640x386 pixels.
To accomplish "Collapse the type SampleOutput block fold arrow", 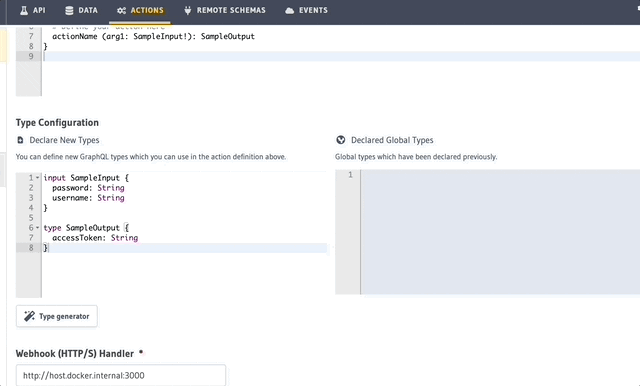I will pos(38,228).
